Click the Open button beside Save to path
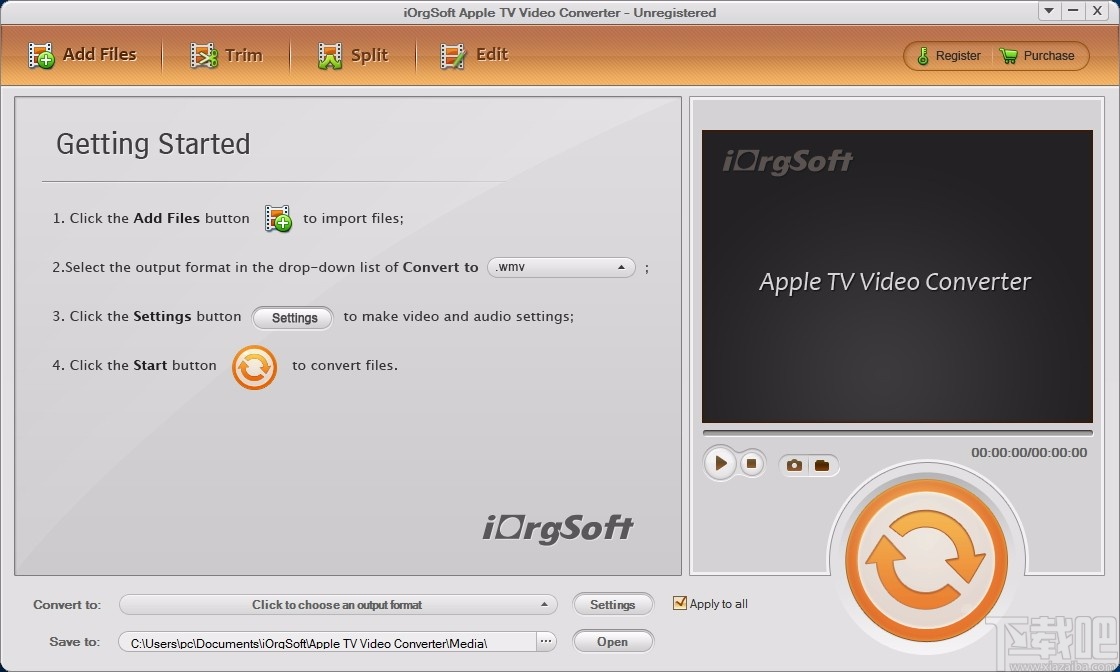 coord(613,641)
